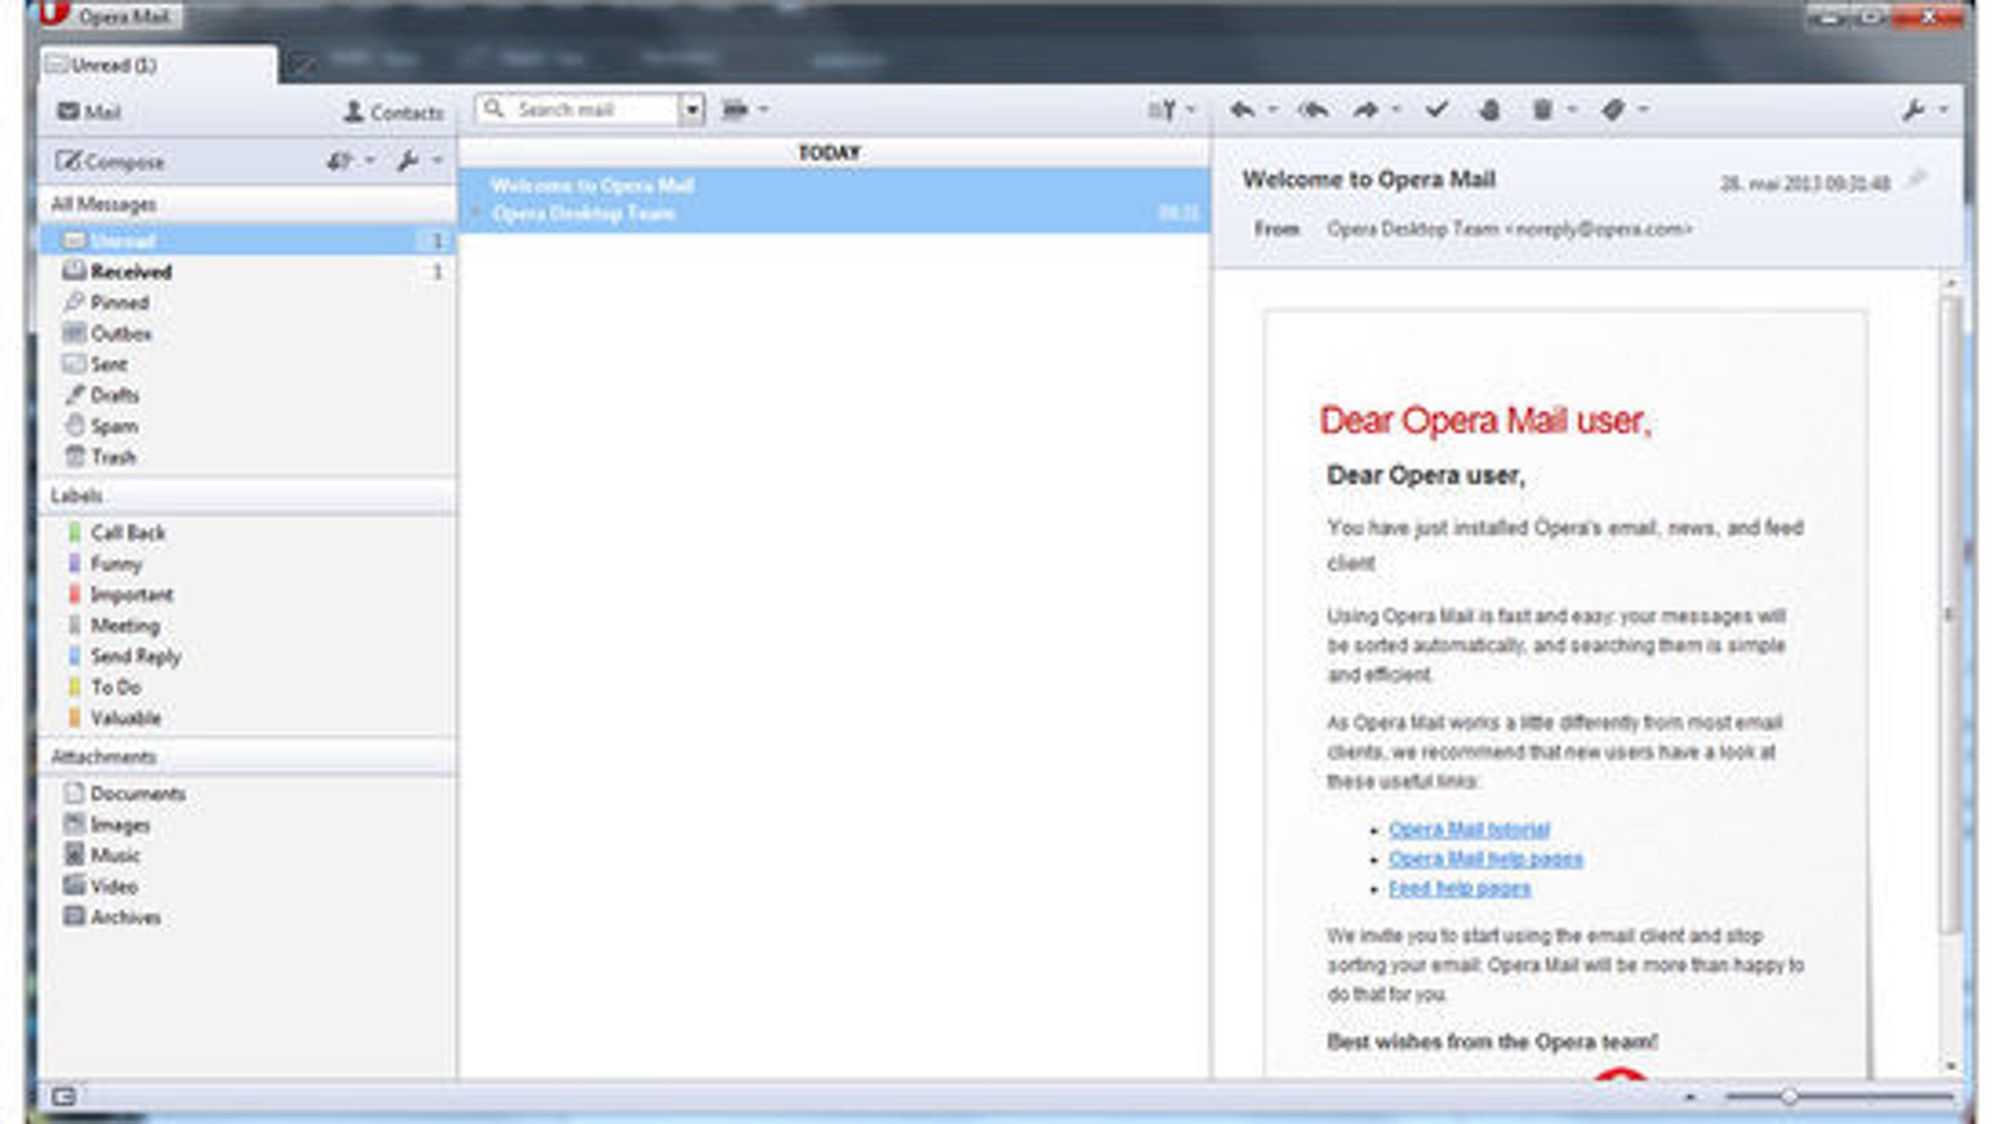Image resolution: width=2000 pixels, height=1124 pixels.
Task: Toggle the panel button in status bar
Action: coord(63,1097)
